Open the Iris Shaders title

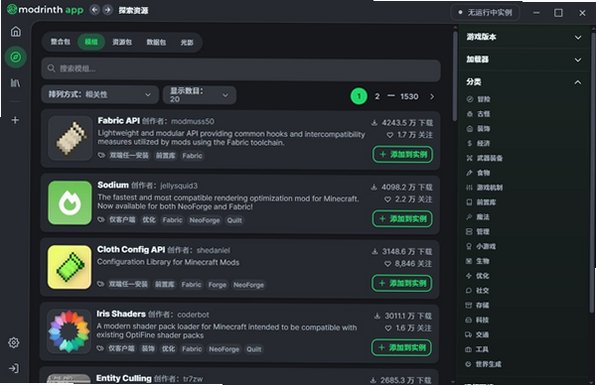(x=121, y=314)
